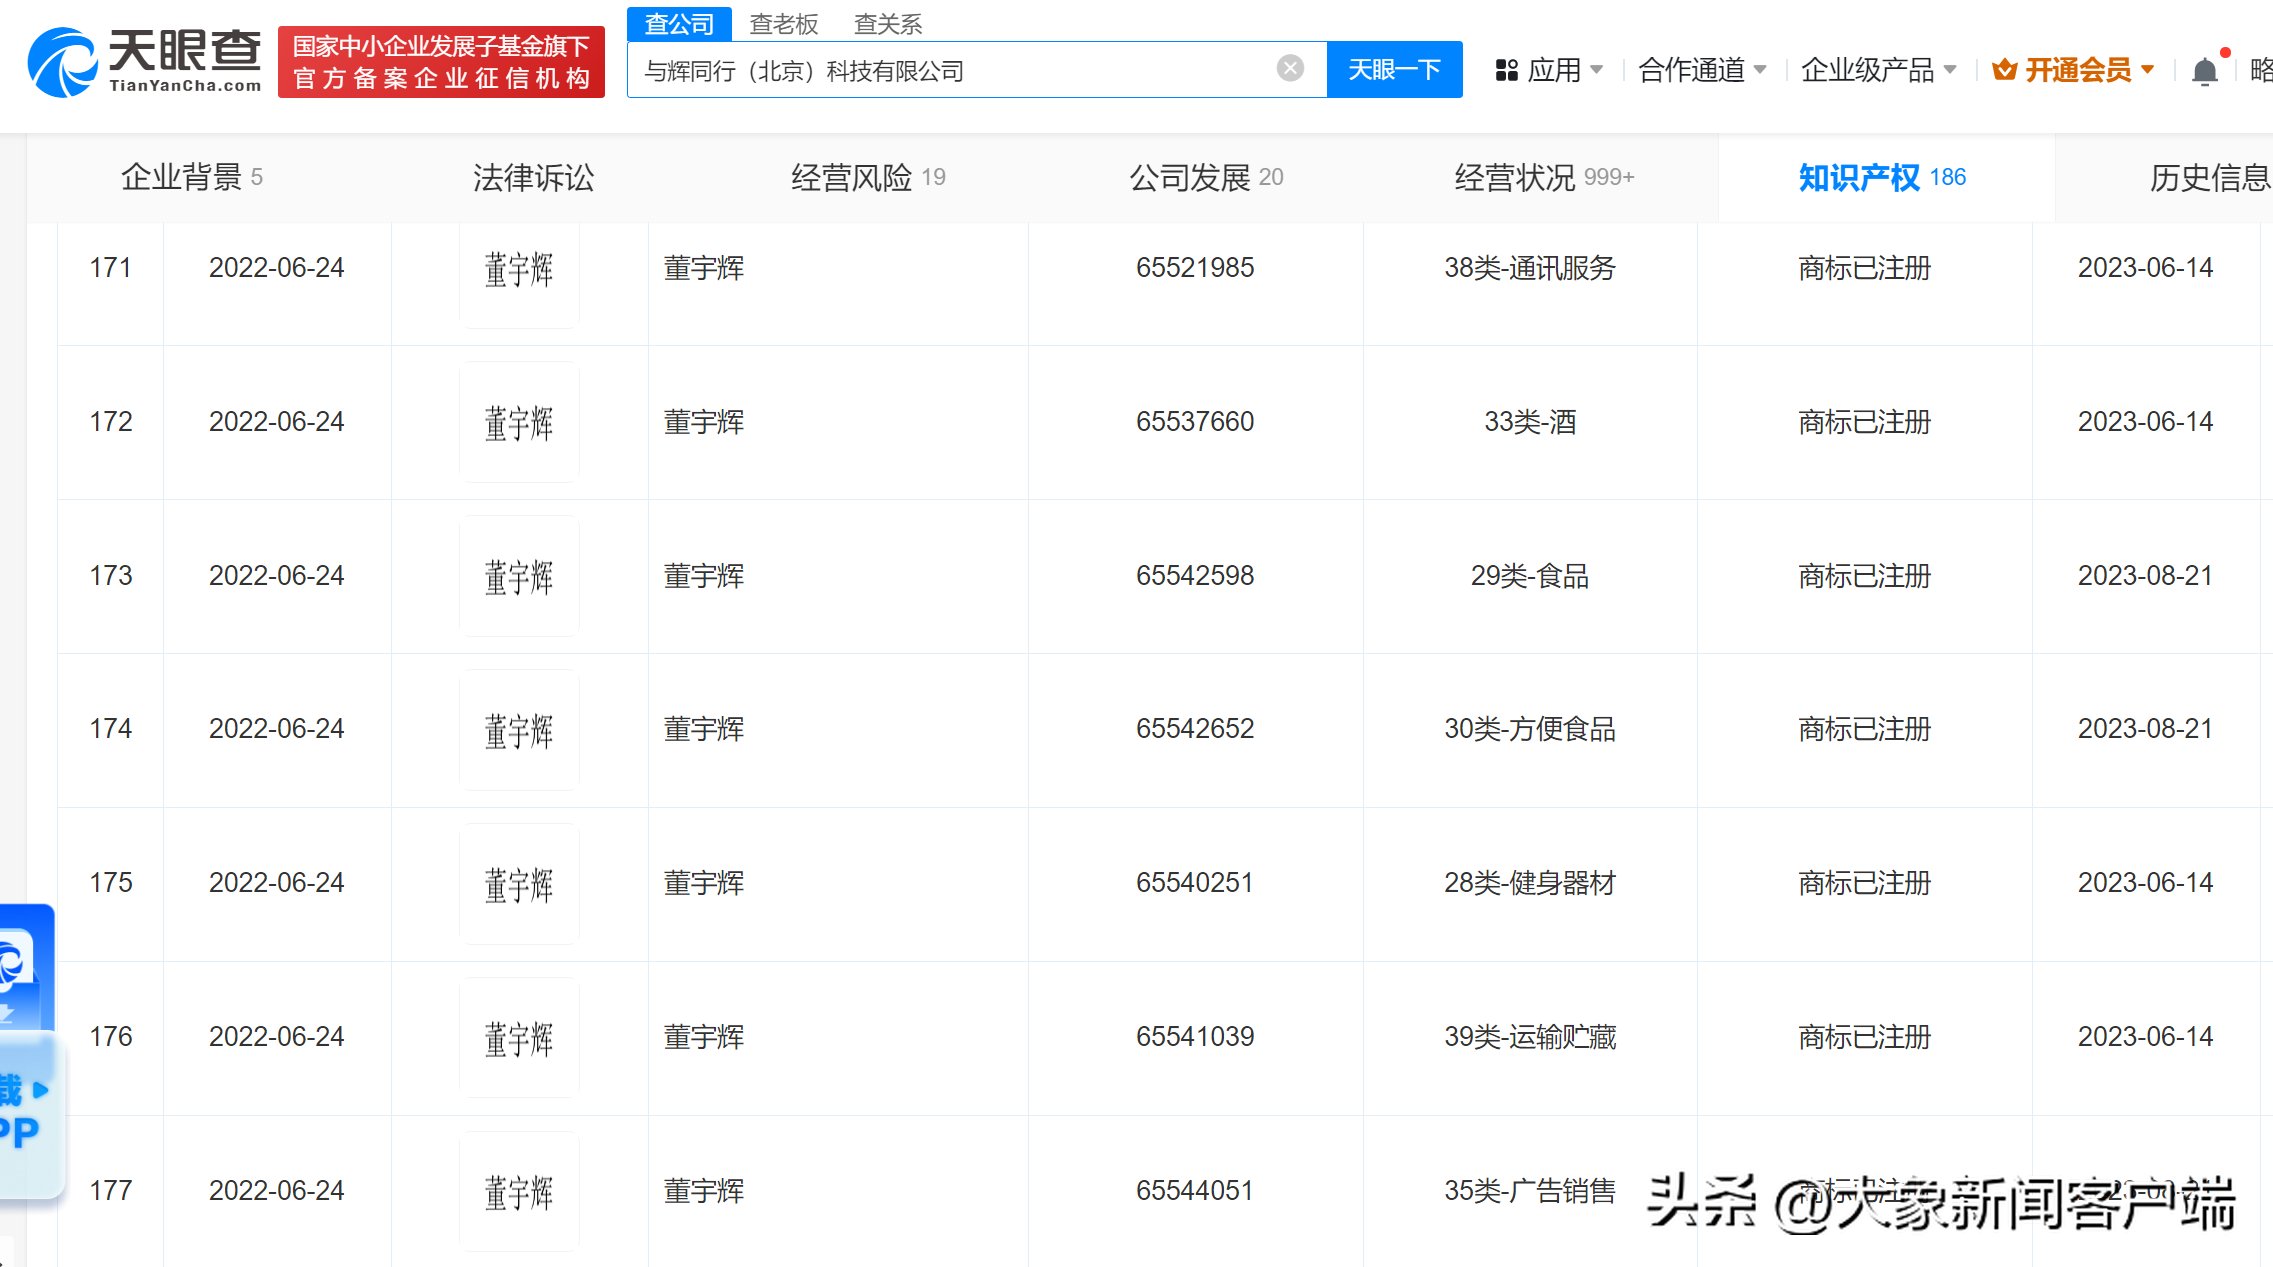This screenshot has width=2273, height=1267.
Task: Open the TianYanCha logo homepage
Action: tap(145, 62)
